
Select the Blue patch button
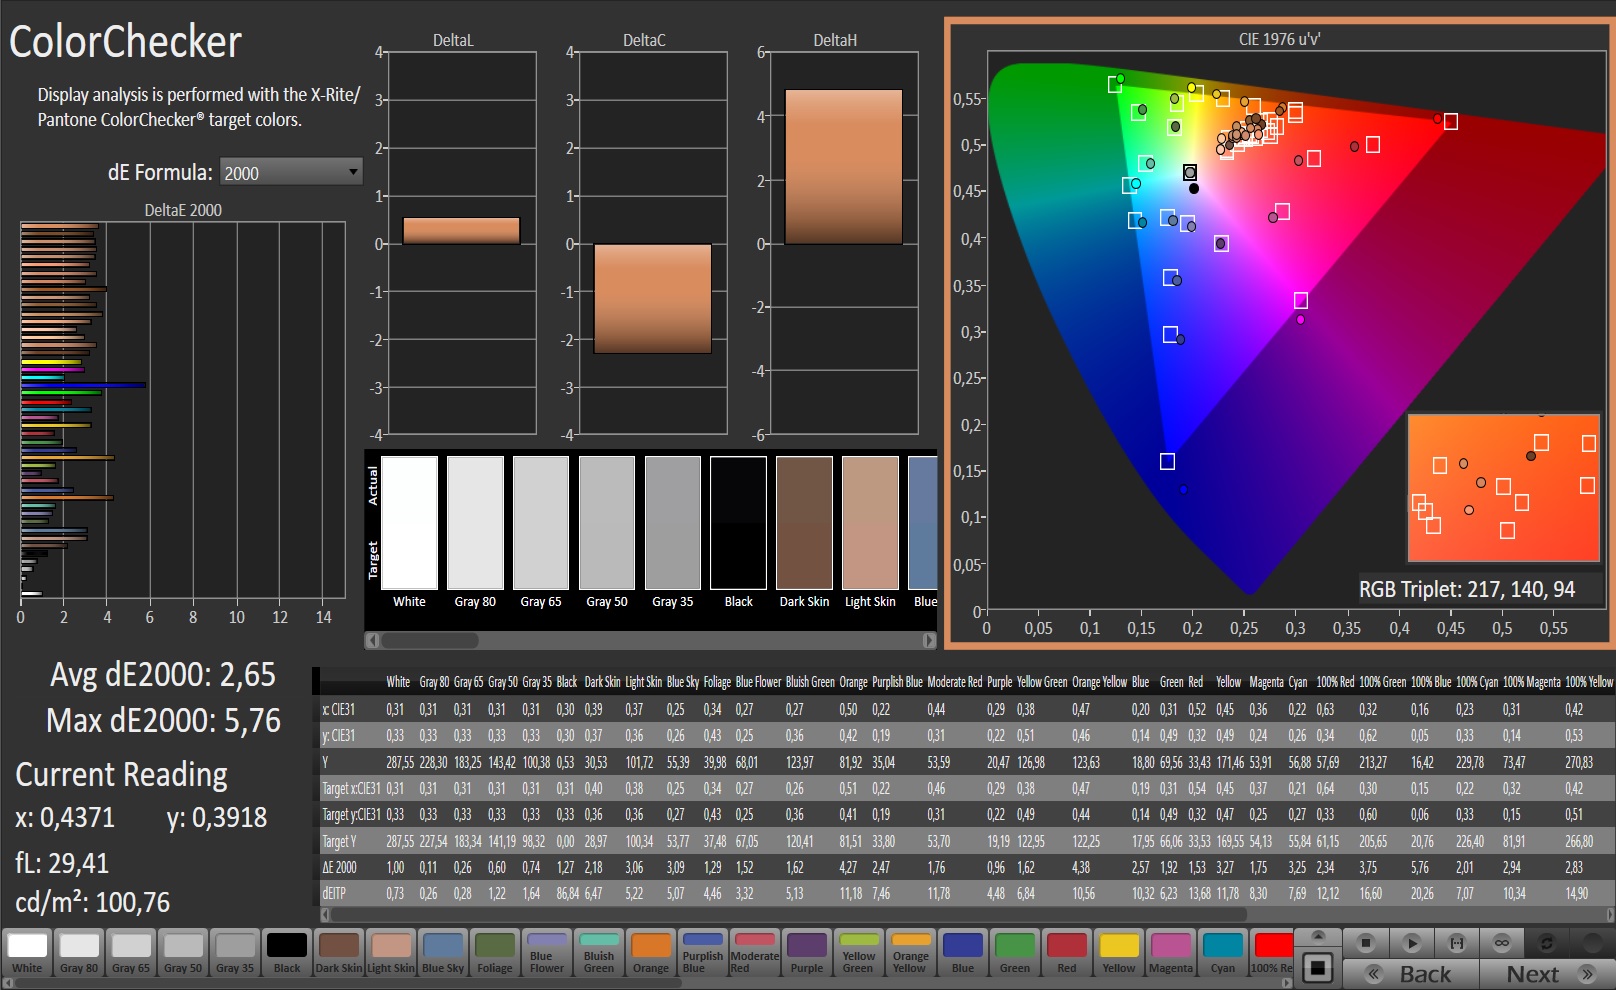point(963,953)
